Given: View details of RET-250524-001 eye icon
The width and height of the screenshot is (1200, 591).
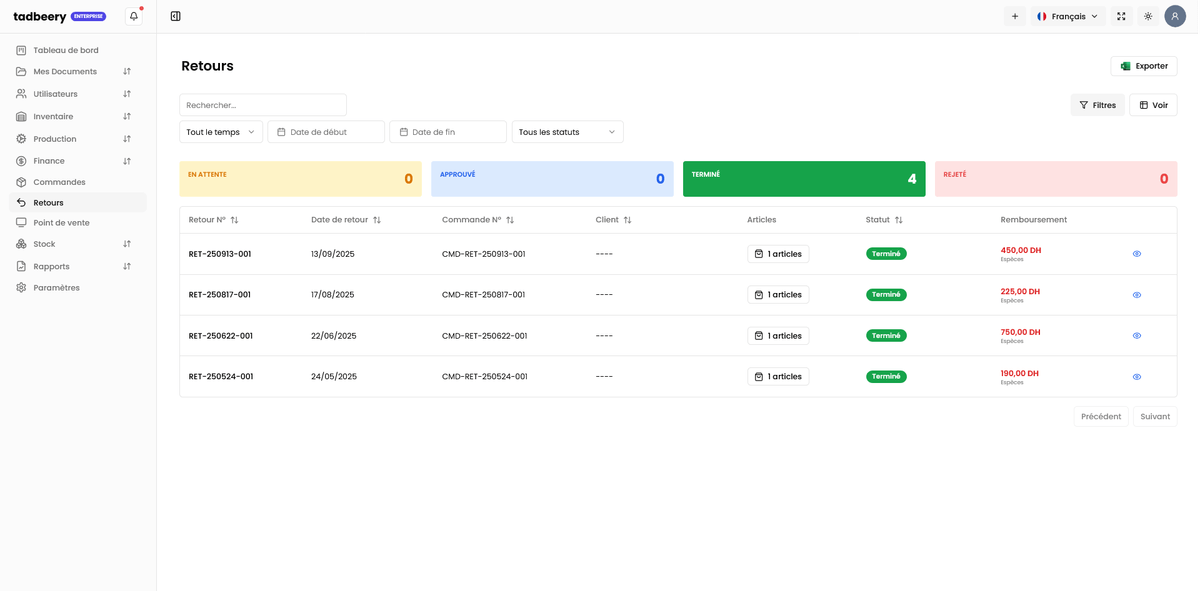Looking at the screenshot, I should click(1137, 377).
